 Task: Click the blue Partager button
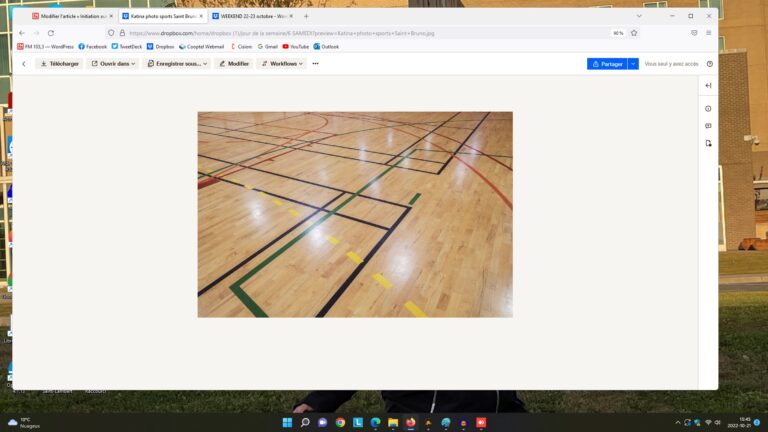pos(607,64)
